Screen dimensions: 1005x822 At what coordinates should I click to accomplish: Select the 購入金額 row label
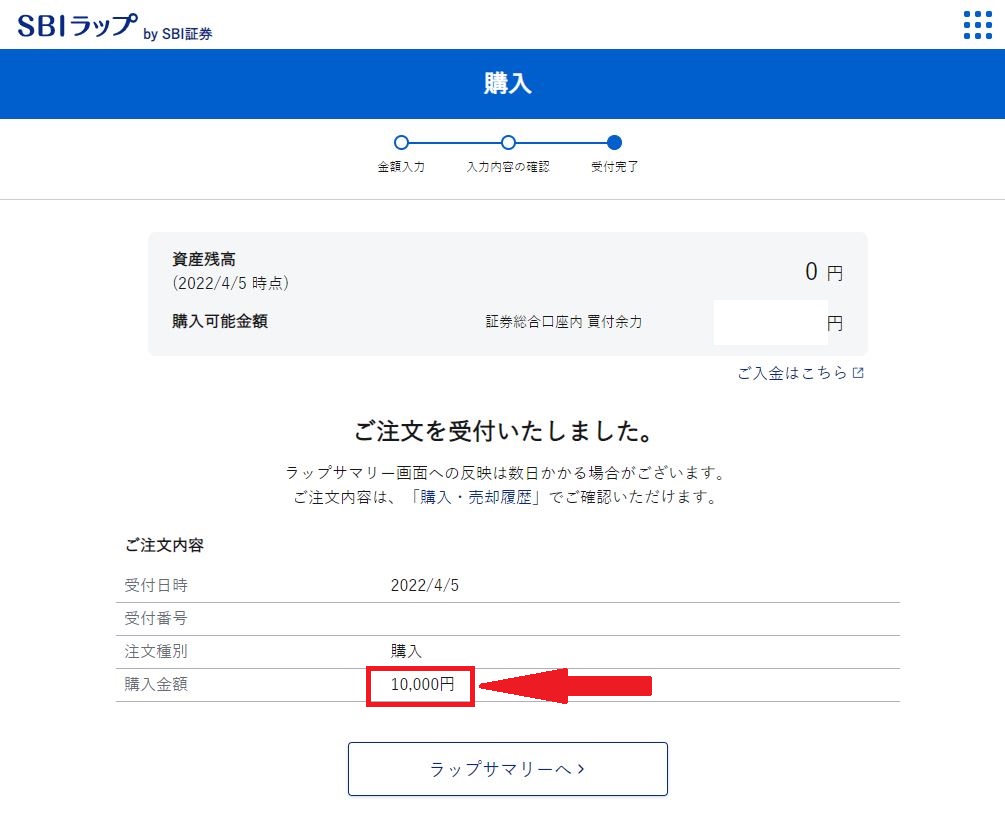coord(156,684)
